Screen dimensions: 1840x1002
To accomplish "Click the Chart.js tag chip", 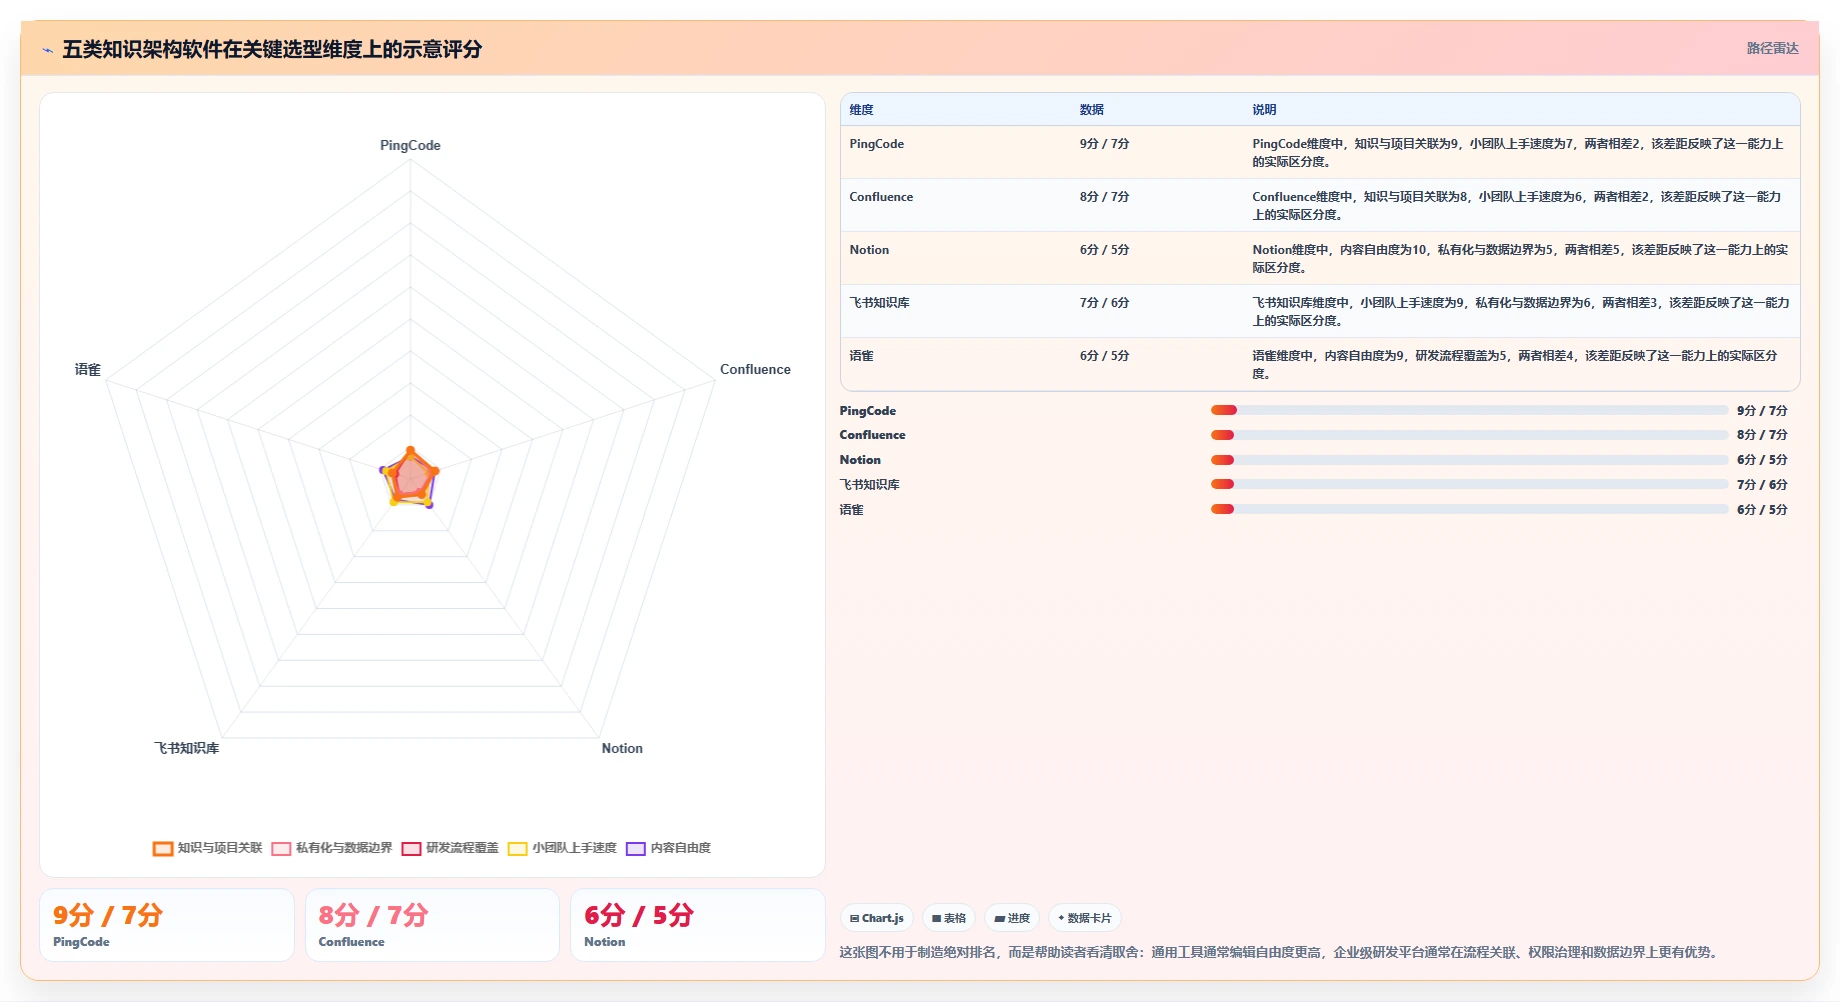I will [x=877, y=918].
